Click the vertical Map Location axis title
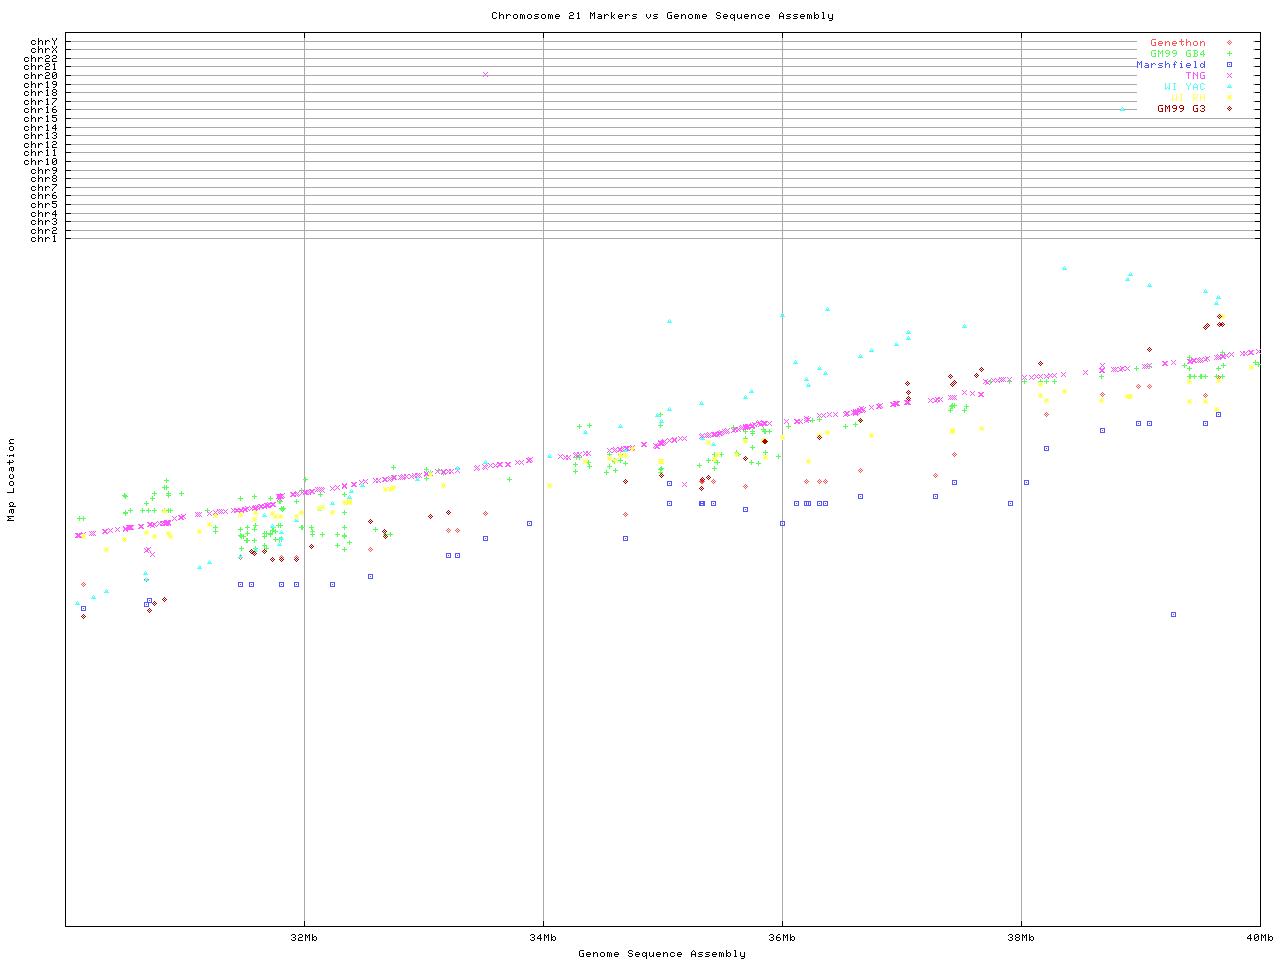 tap(12, 480)
